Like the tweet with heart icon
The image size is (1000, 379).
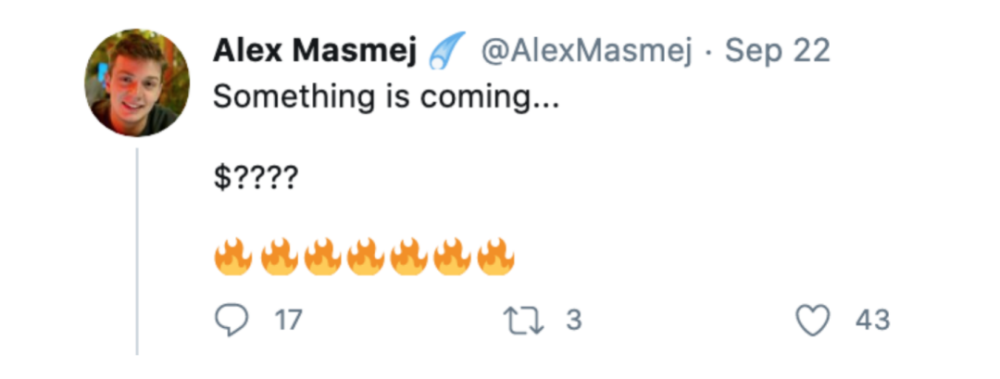point(814,320)
